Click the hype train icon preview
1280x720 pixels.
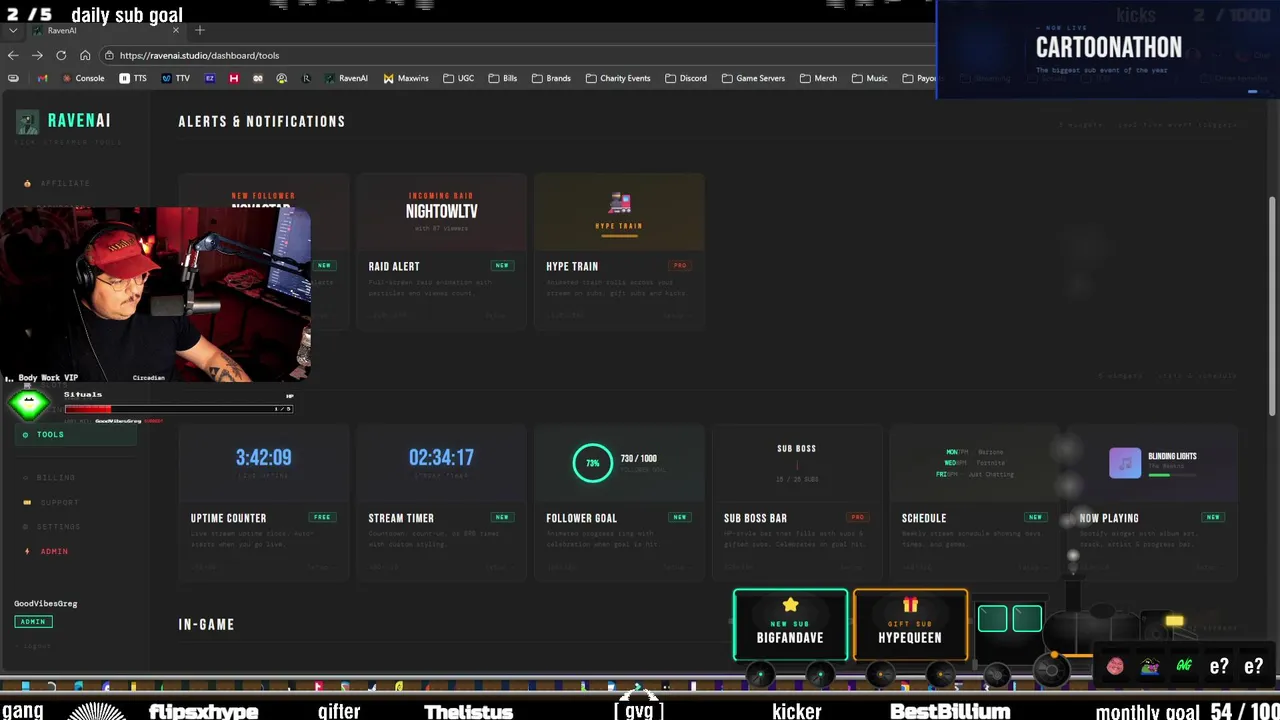(x=620, y=204)
